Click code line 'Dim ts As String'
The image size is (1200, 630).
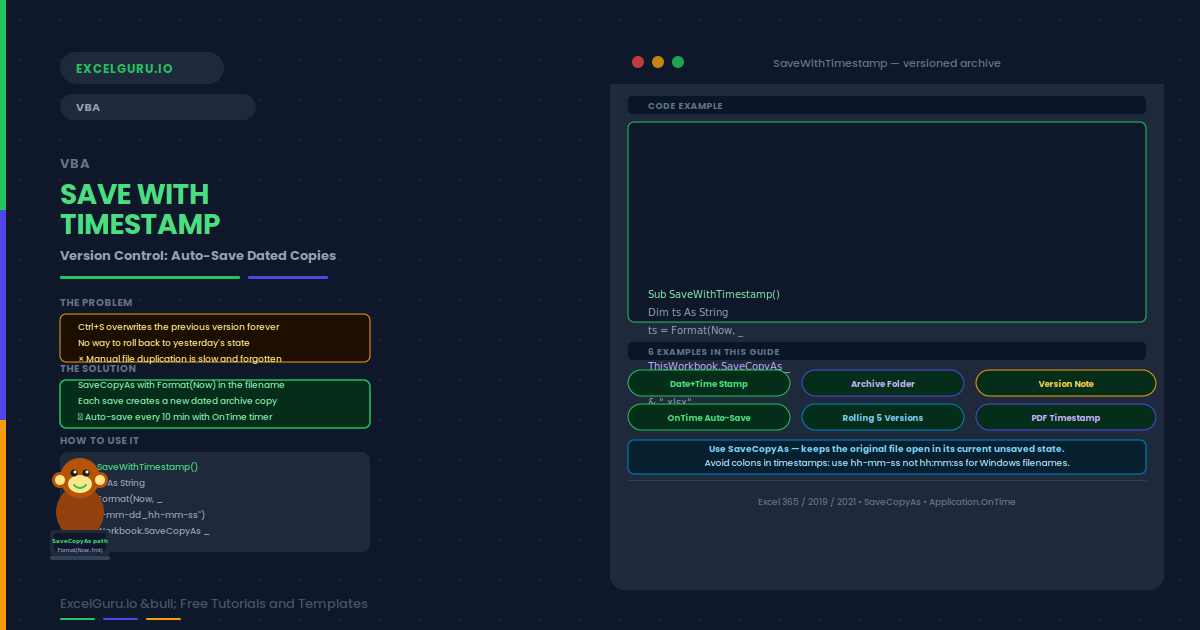pos(688,312)
